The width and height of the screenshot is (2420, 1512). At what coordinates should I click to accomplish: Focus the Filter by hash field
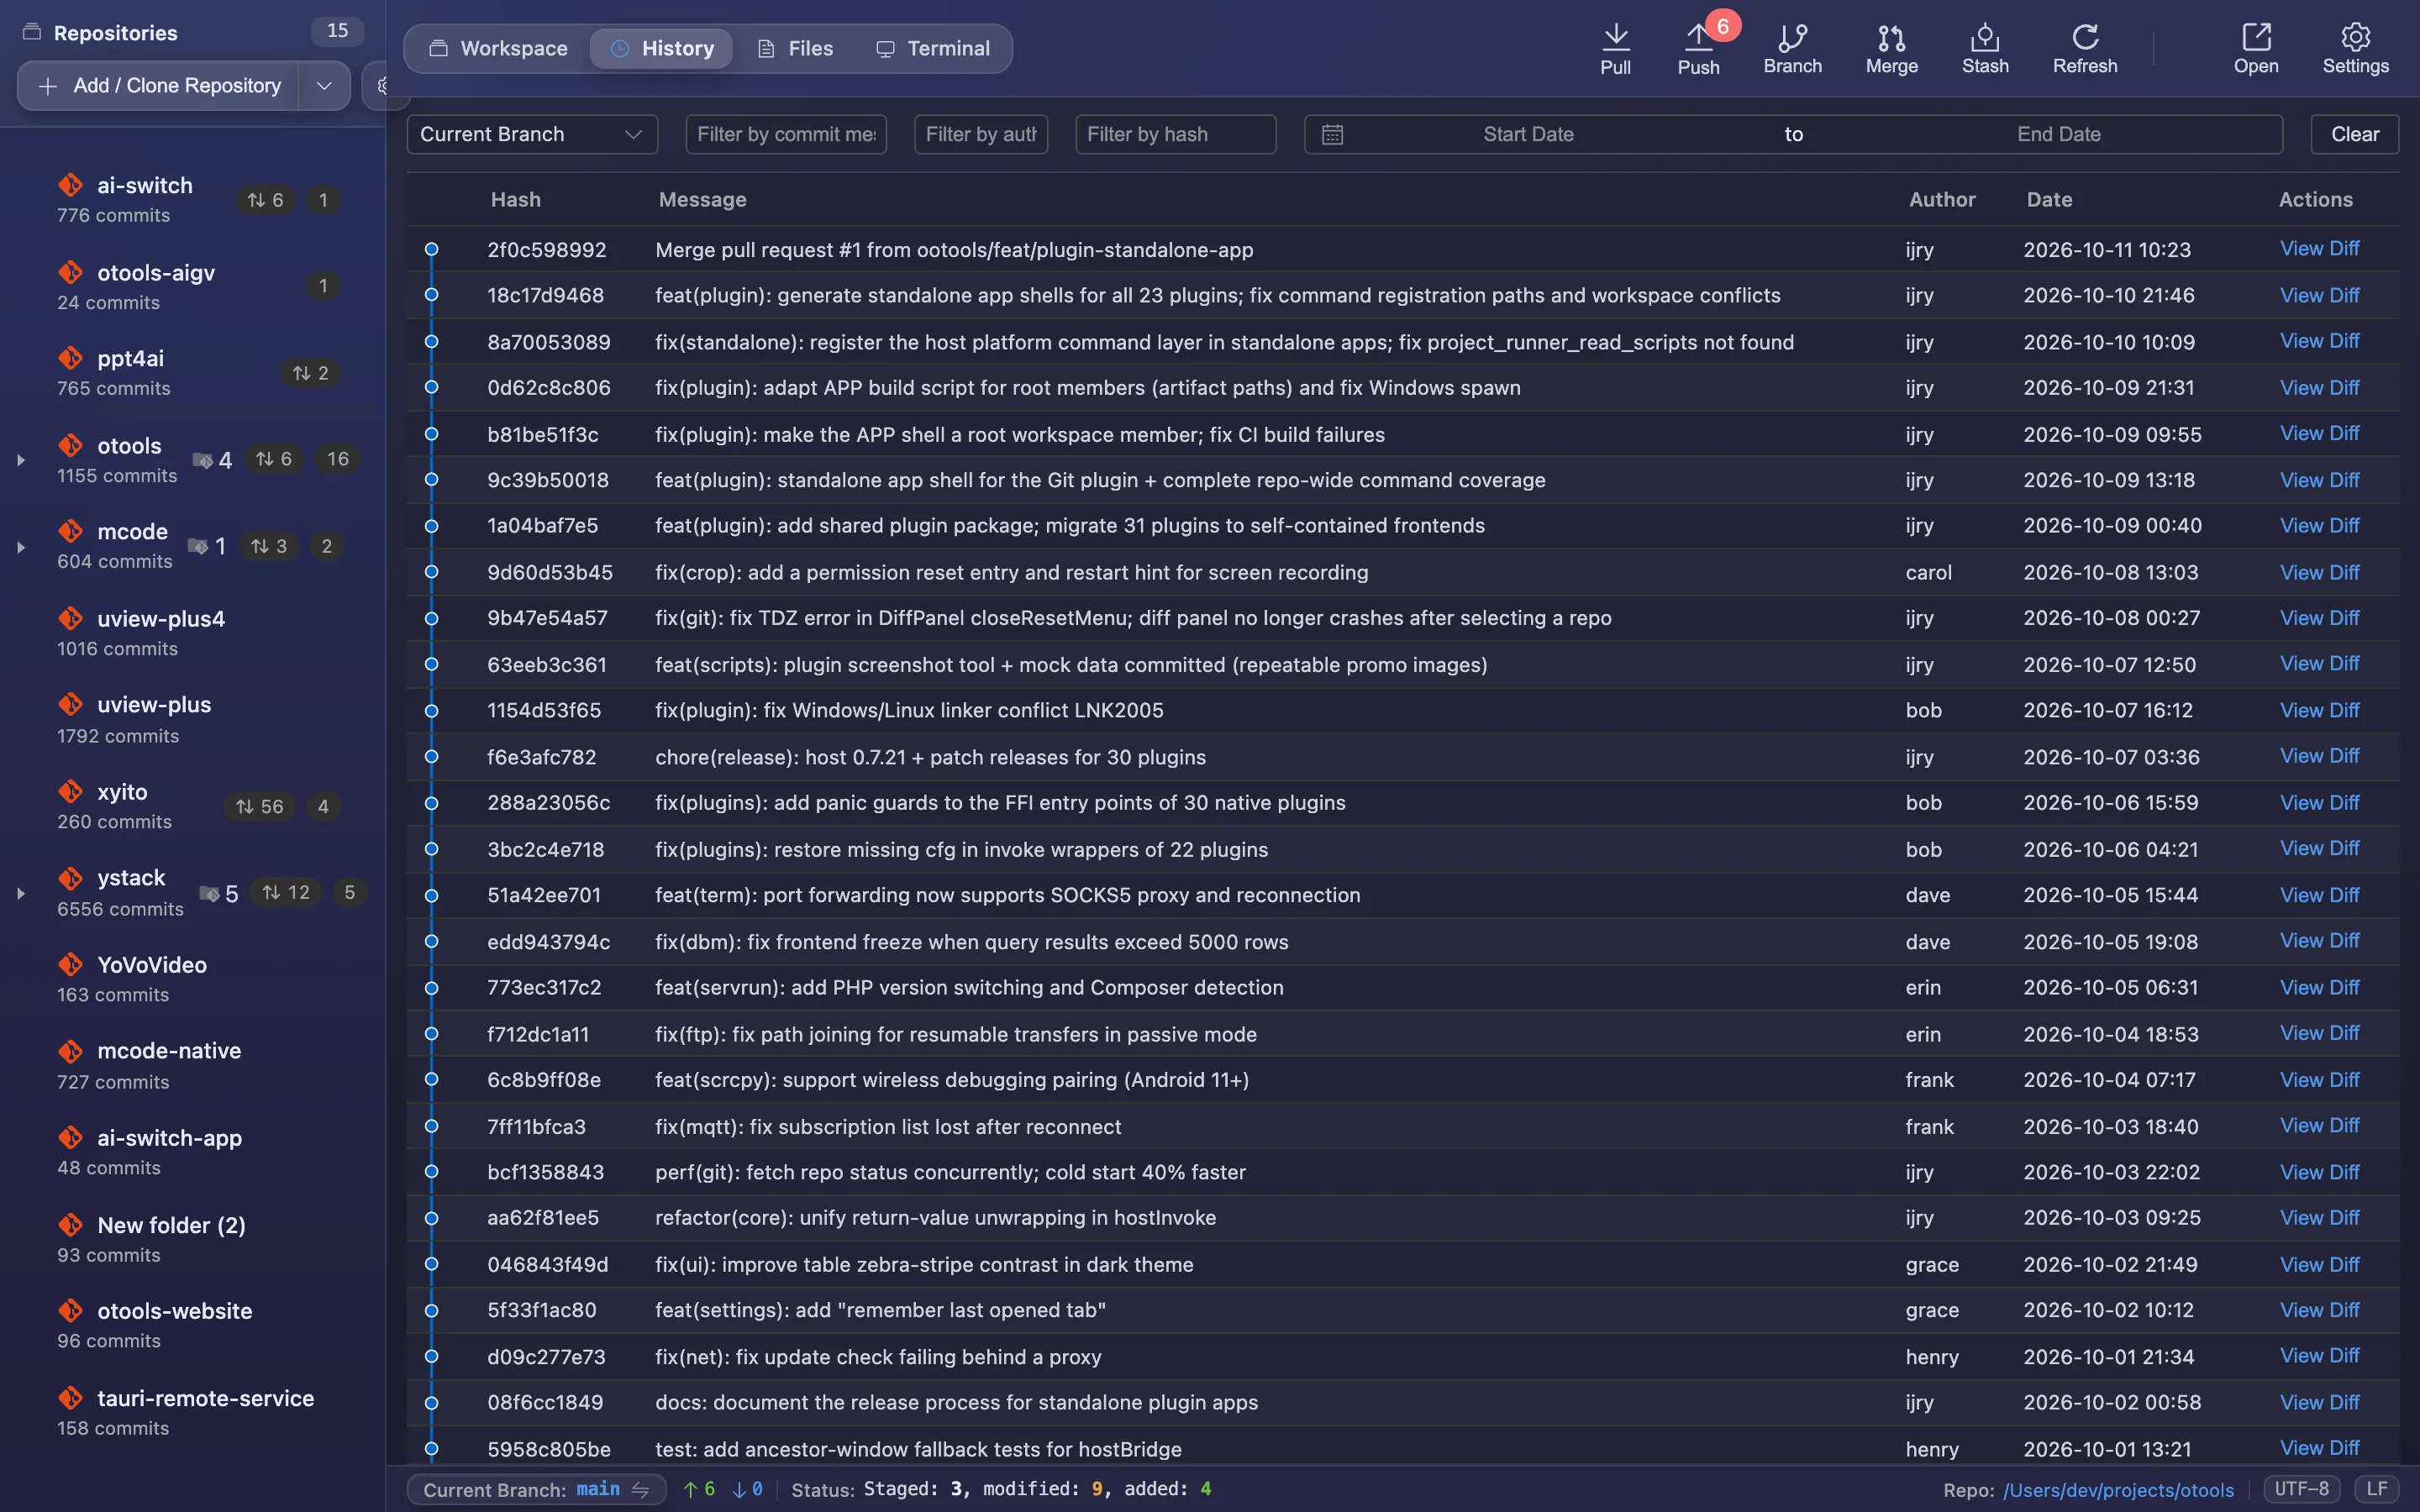coord(1175,134)
